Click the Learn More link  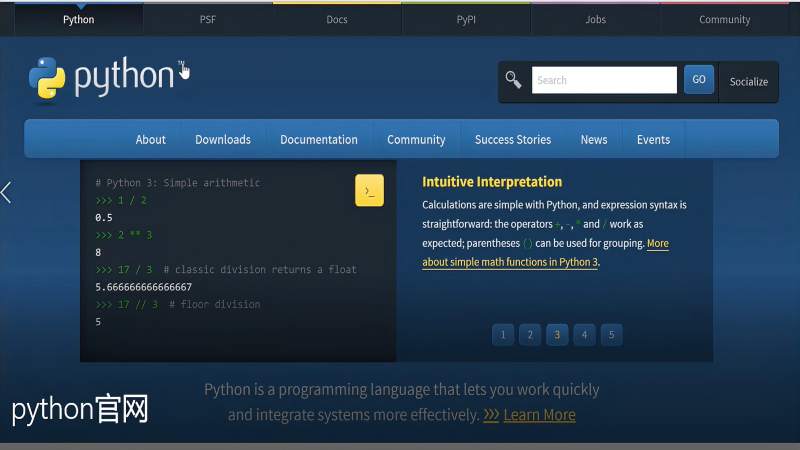pyautogui.click(x=539, y=415)
